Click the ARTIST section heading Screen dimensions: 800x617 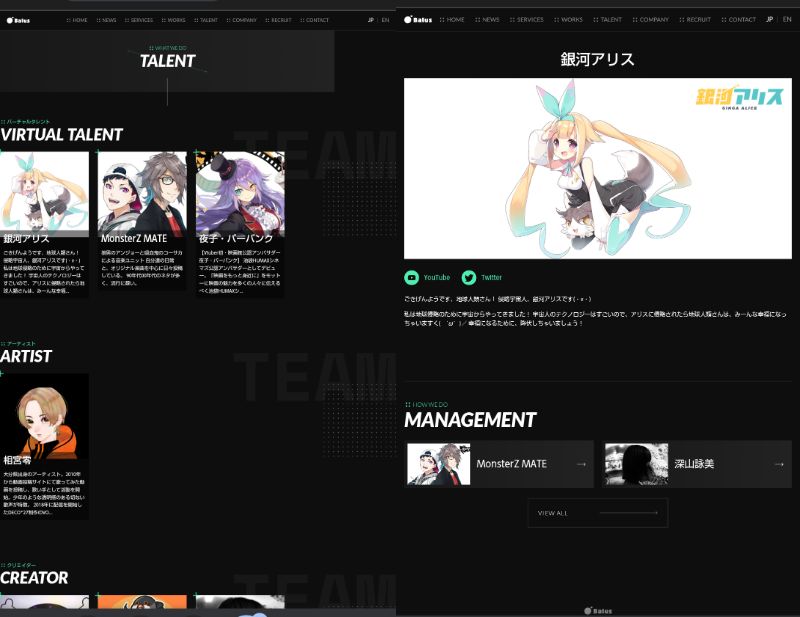click(x=26, y=356)
